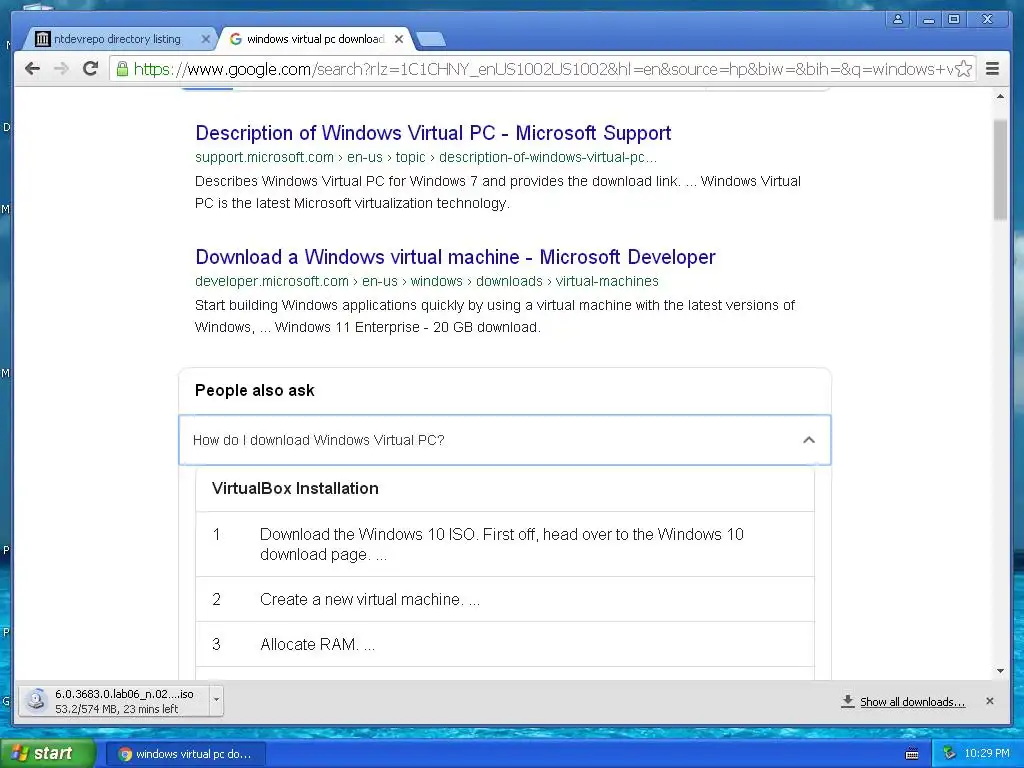Viewport: 1024px width, 768px height.
Task: Select the VirtualBox Installation heading
Action: (295, 488)
